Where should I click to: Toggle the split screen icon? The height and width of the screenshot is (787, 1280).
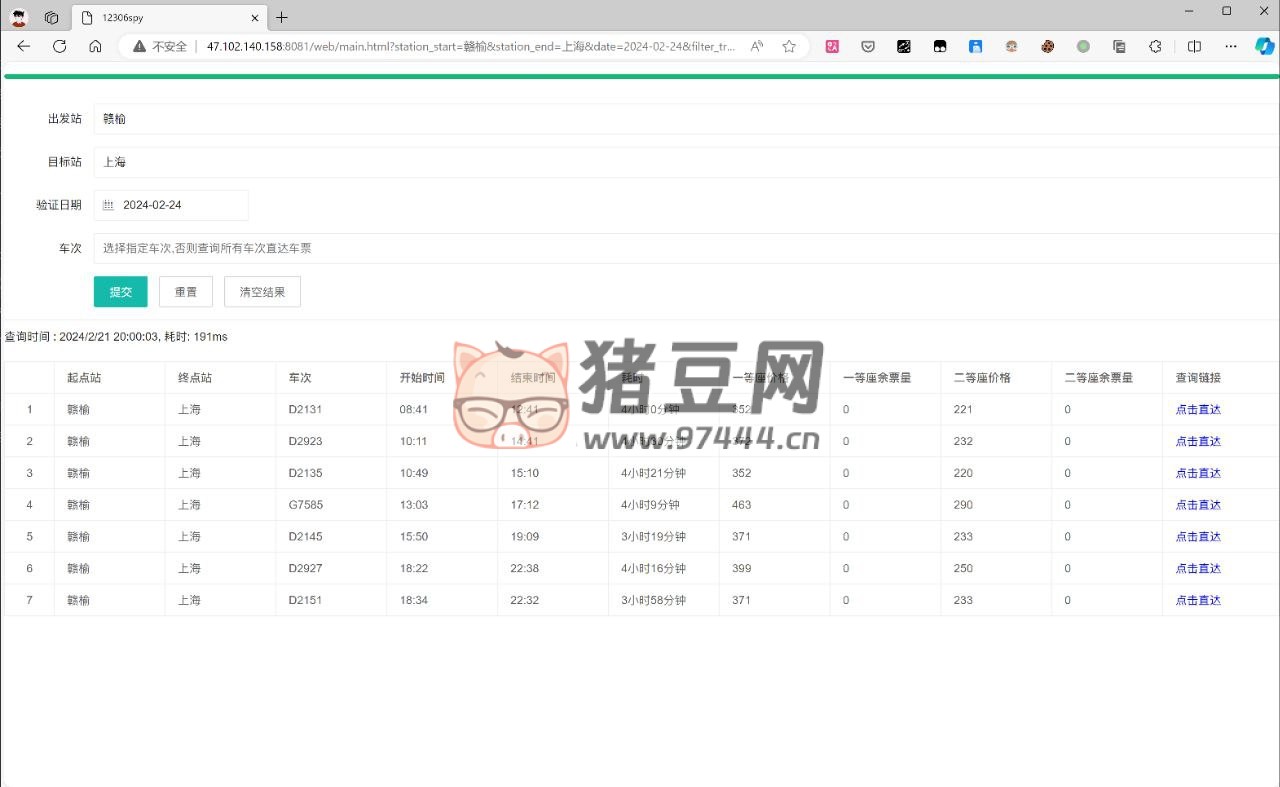pyautogui.click(x=1194, y=46)
